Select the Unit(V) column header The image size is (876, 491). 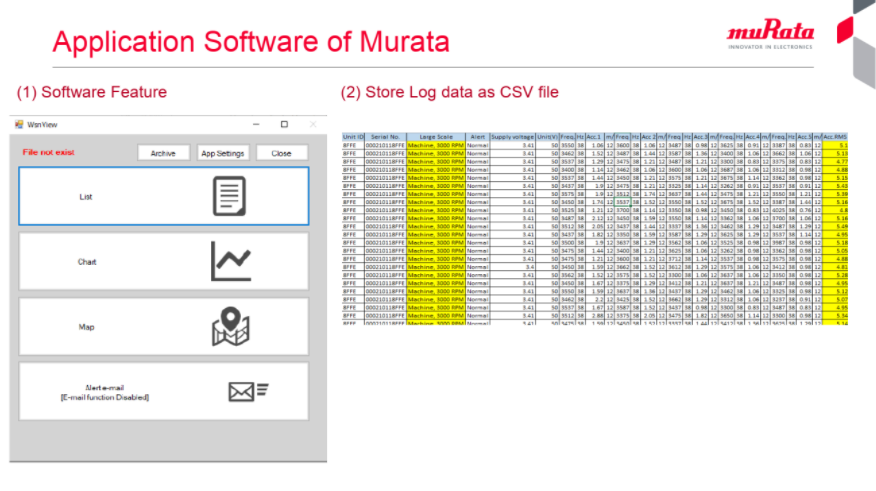click(548, 137)
